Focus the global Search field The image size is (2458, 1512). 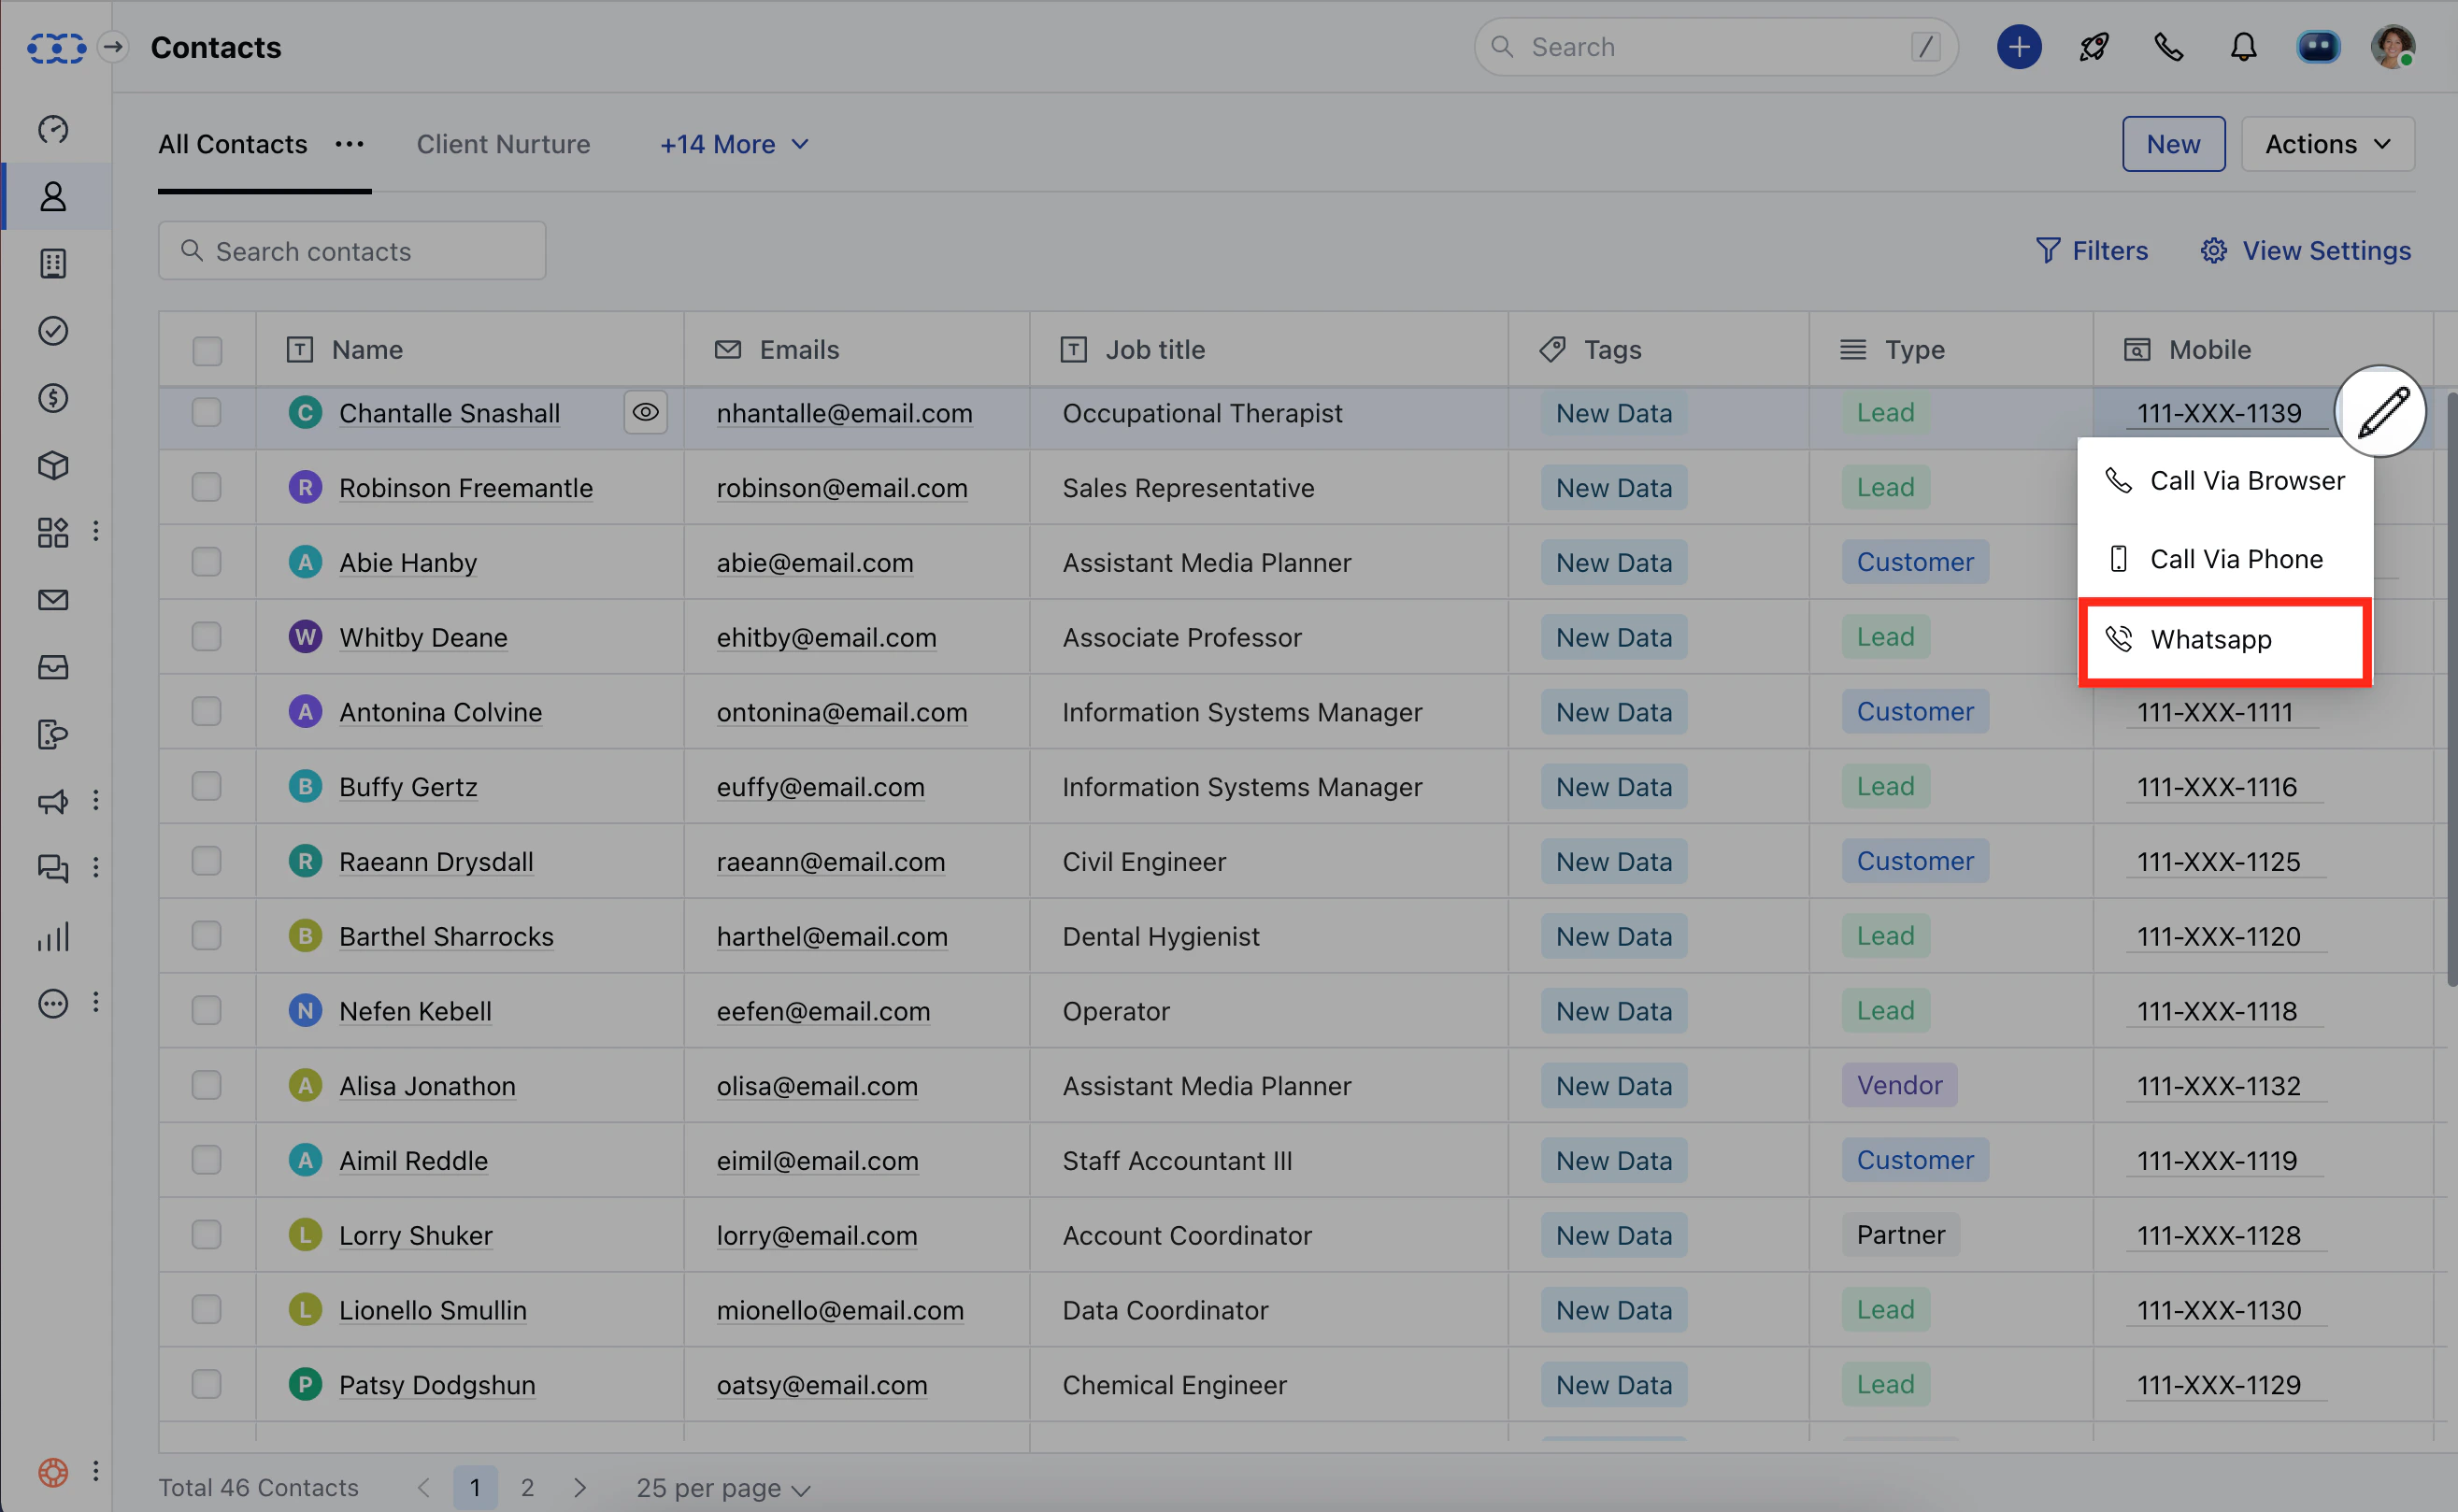tap(1715, 47)
